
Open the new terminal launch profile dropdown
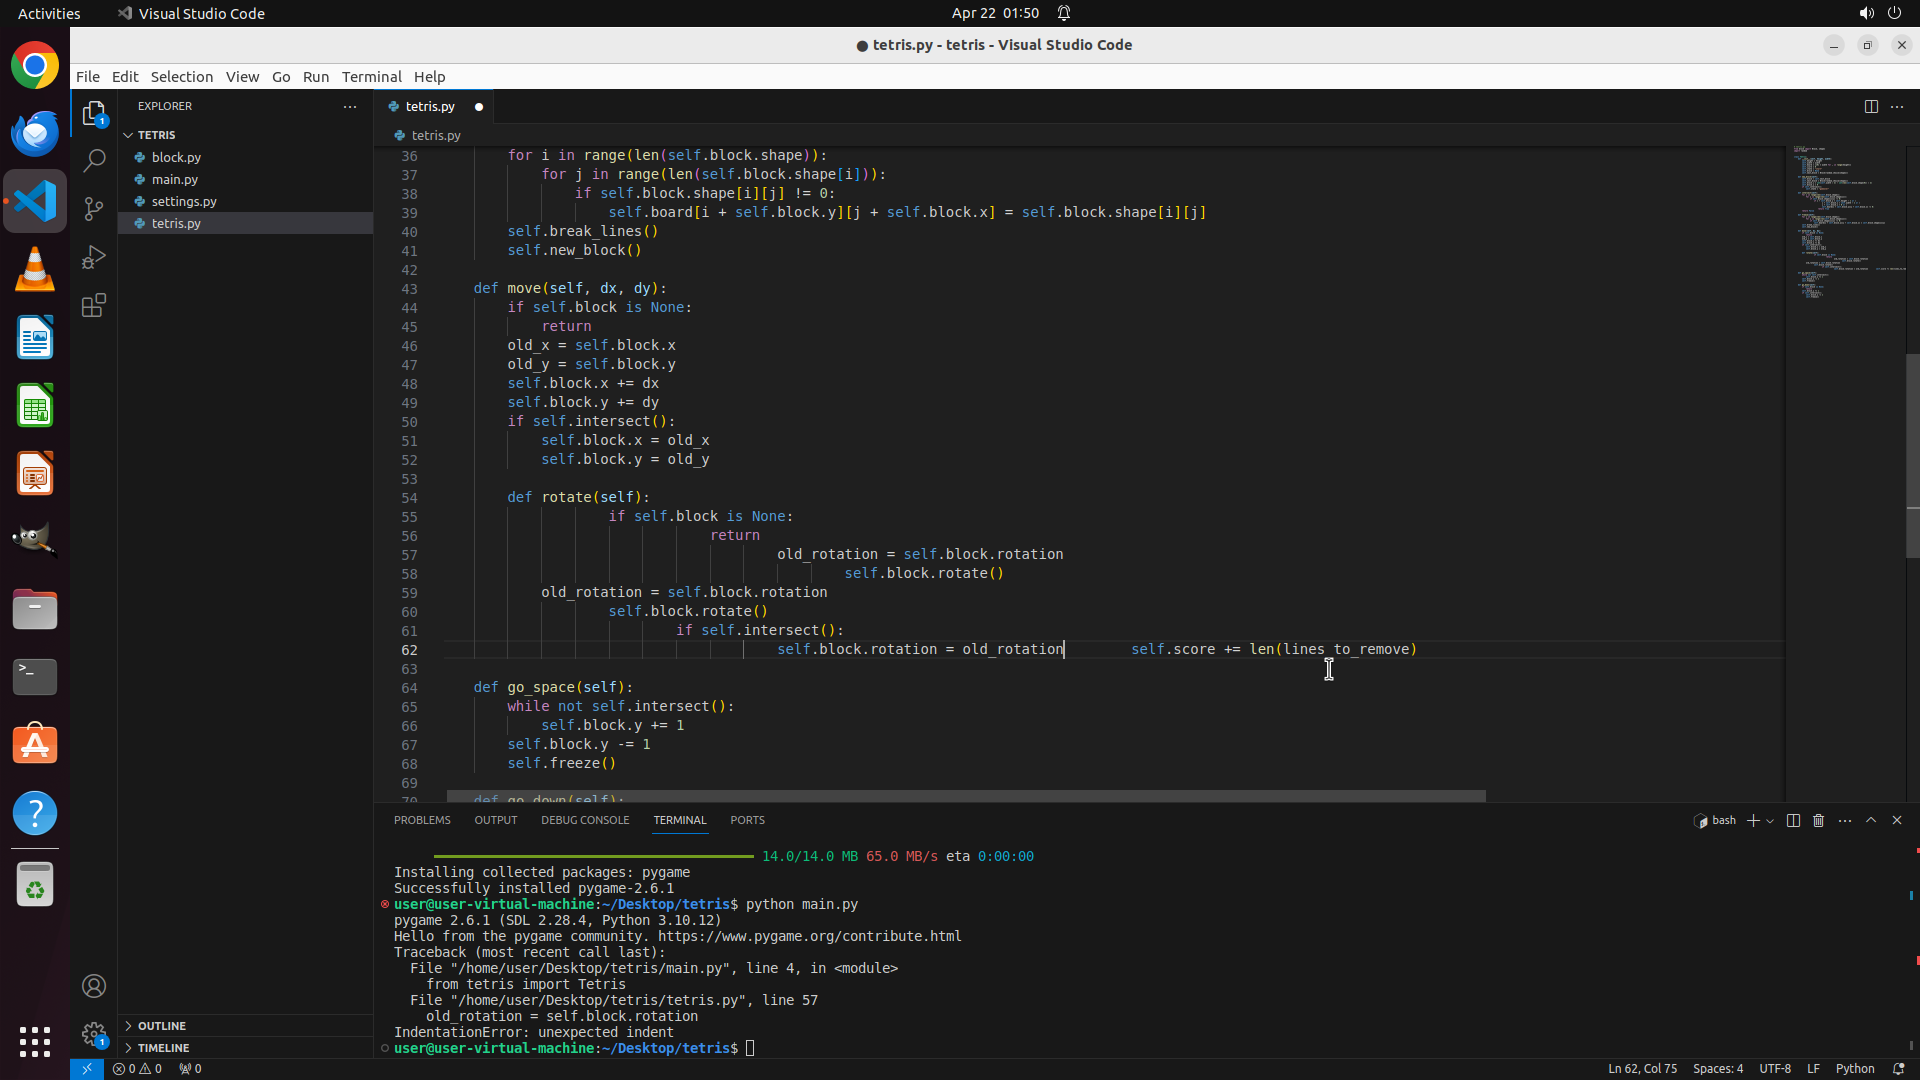[x=1770, y=821]
